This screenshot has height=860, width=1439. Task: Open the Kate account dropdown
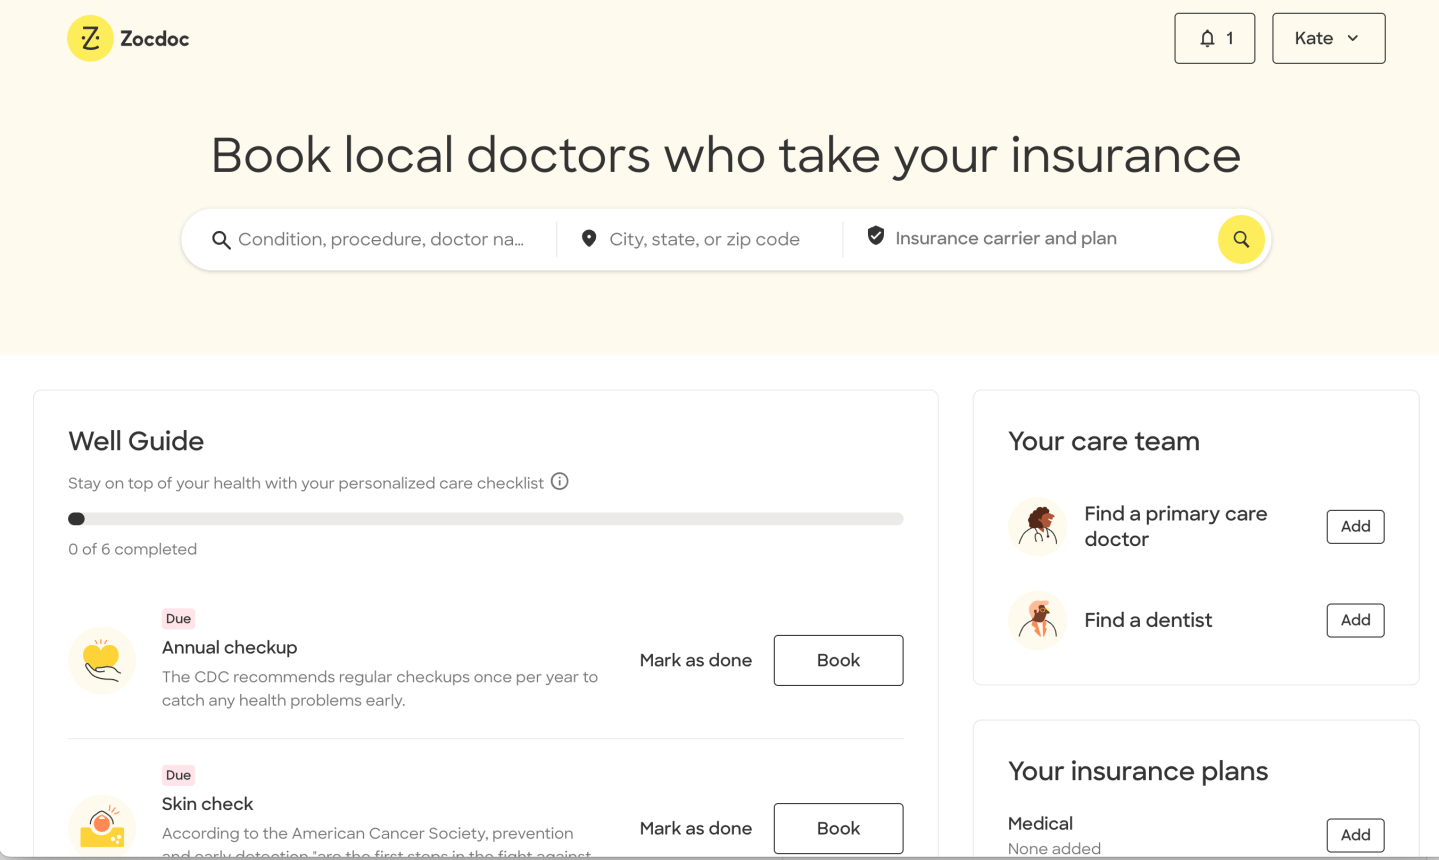[x=1327, y=38]
